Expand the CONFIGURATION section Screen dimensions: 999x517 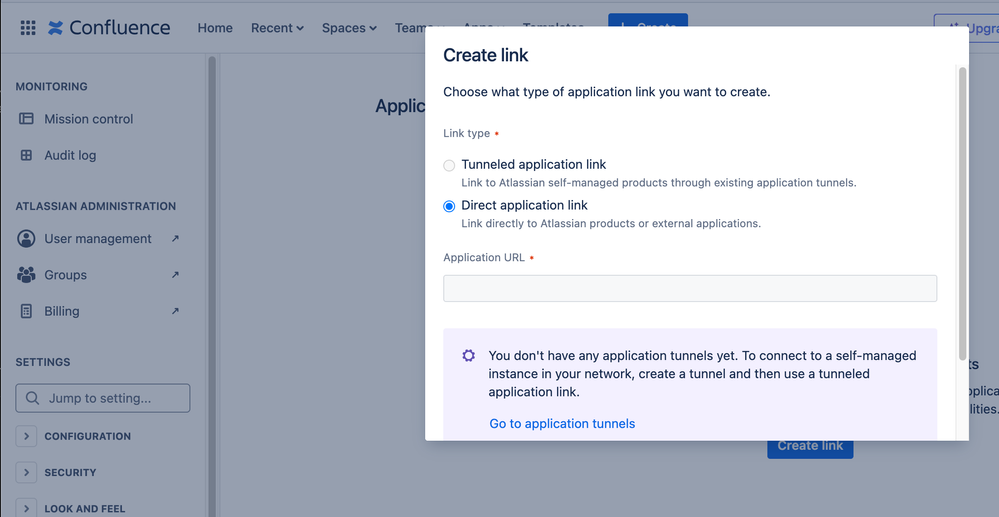click(26, 436)
